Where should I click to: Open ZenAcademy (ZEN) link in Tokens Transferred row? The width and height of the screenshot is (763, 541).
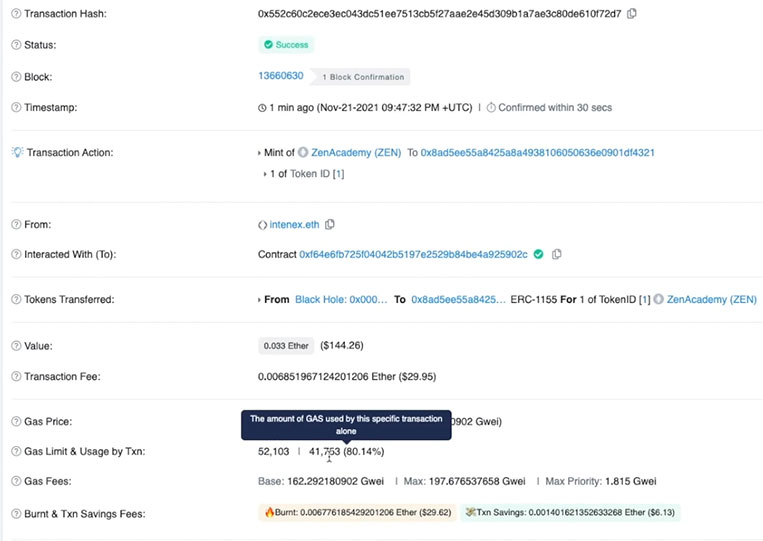click(712, 299)
